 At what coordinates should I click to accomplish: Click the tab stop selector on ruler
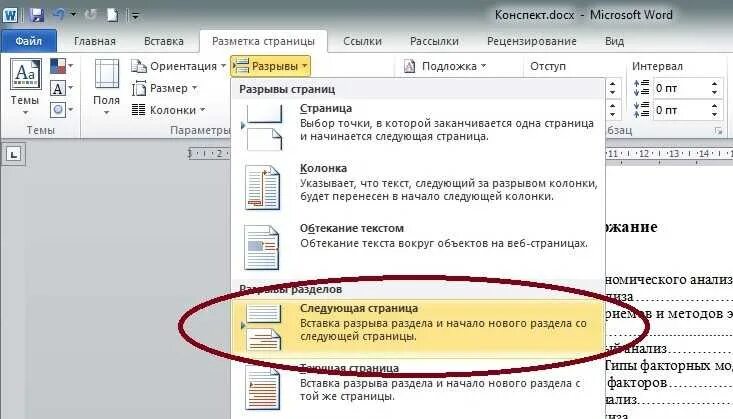click(14, 154)
